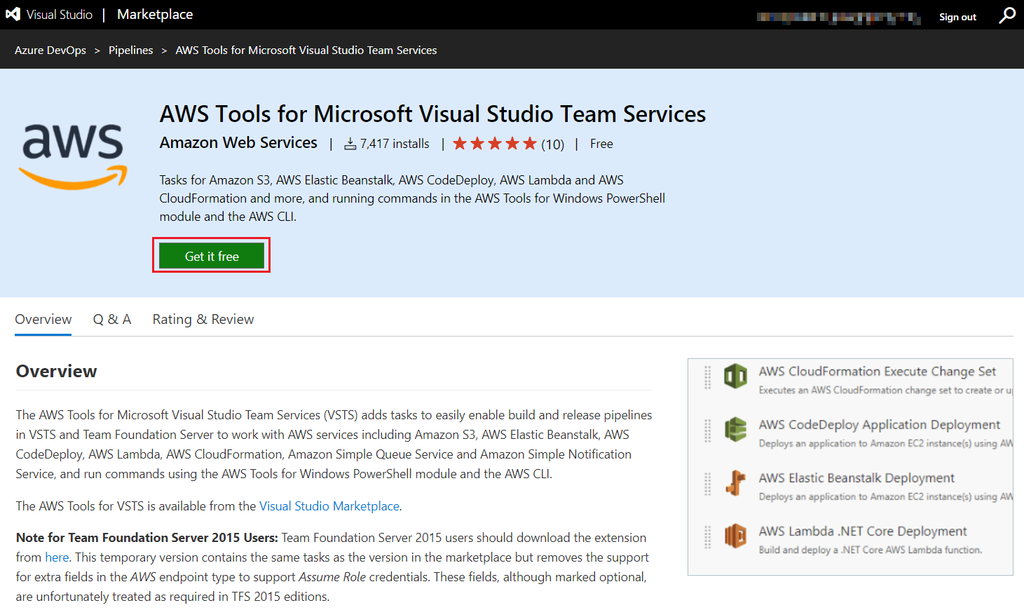Click the Get it free button
The image size is (1024, 610).
212,256
